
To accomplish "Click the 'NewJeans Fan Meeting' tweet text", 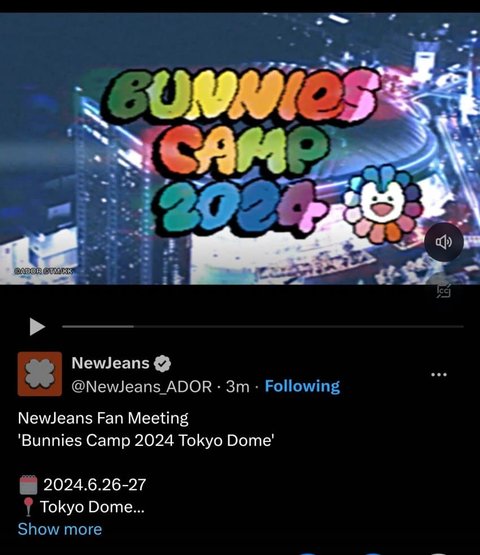I will tap(103, 418).
